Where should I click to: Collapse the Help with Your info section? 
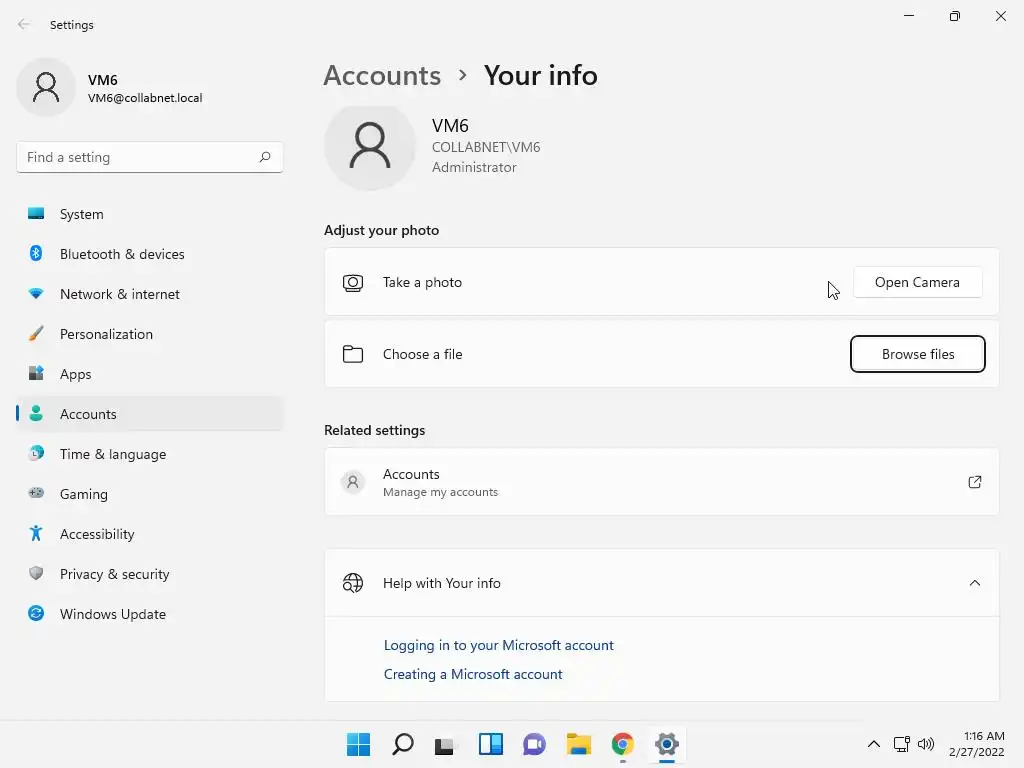(x=975, y=583)
